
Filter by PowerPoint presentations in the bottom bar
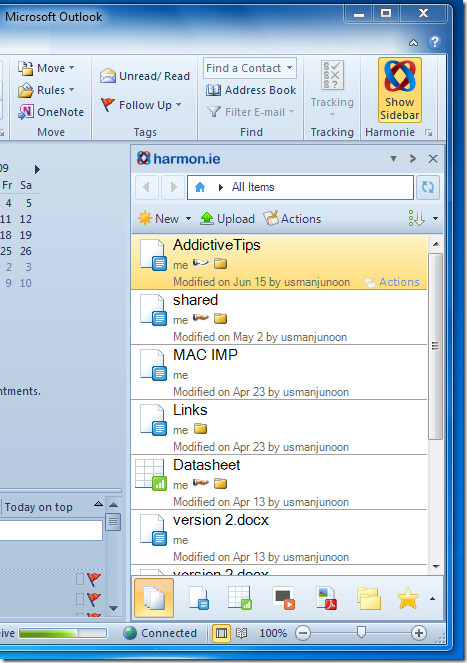tap(283, 598)
